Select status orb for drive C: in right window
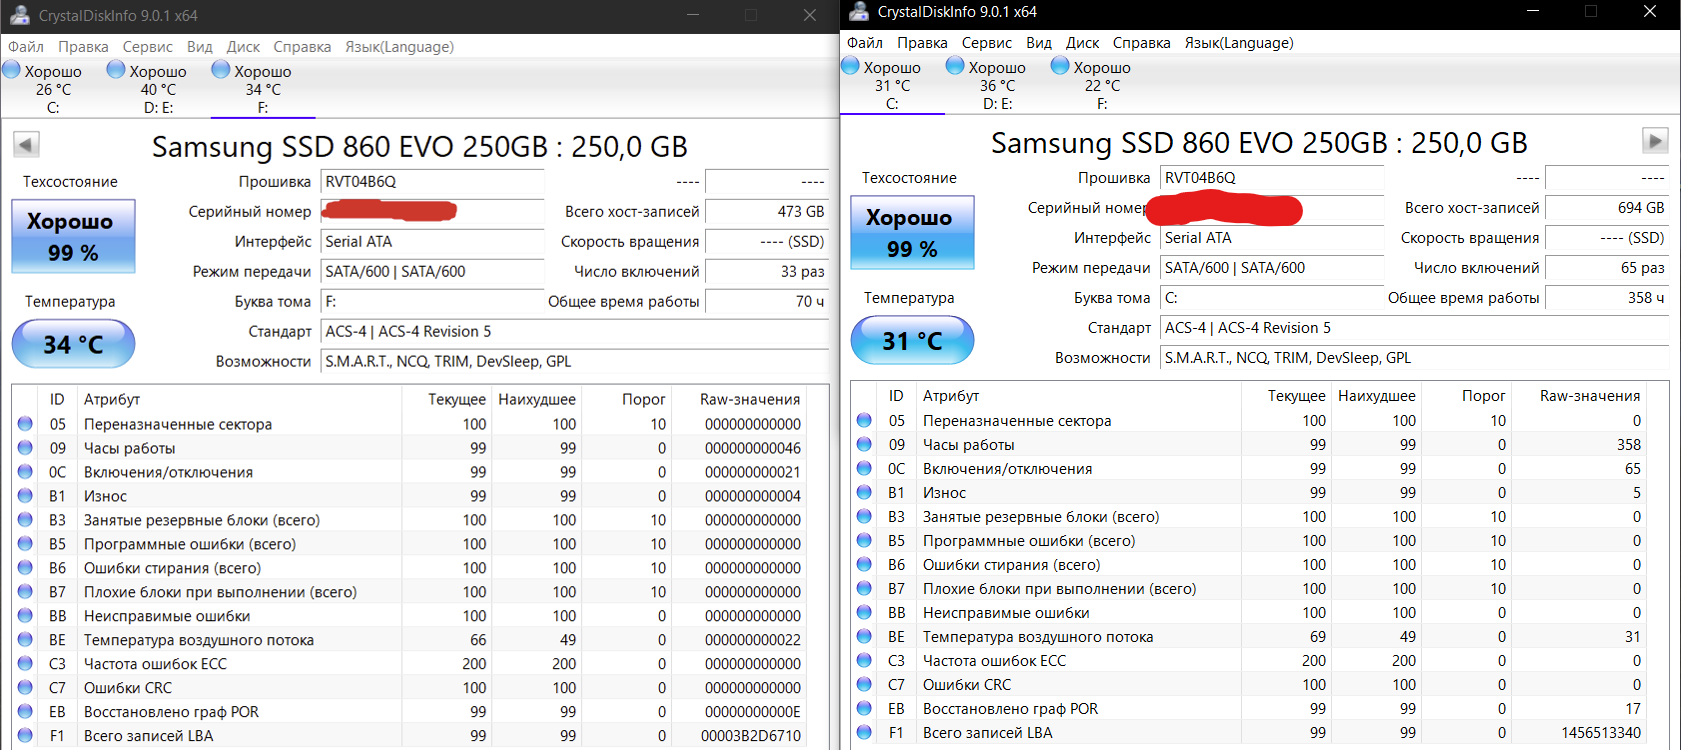Screen dimensions: 1681x750 pyautogui.click(x=851, y=66)
